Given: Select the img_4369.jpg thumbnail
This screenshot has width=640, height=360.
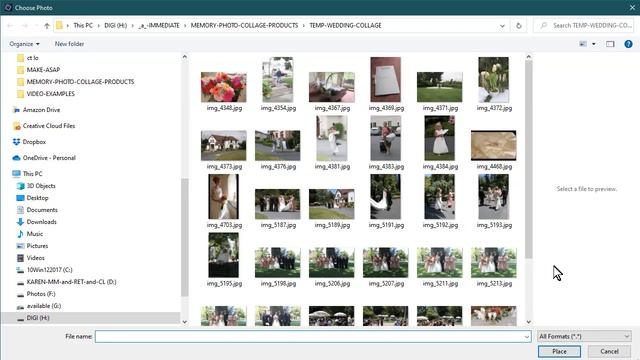Looking at the screenshot, I should click(x=386, y=80).
